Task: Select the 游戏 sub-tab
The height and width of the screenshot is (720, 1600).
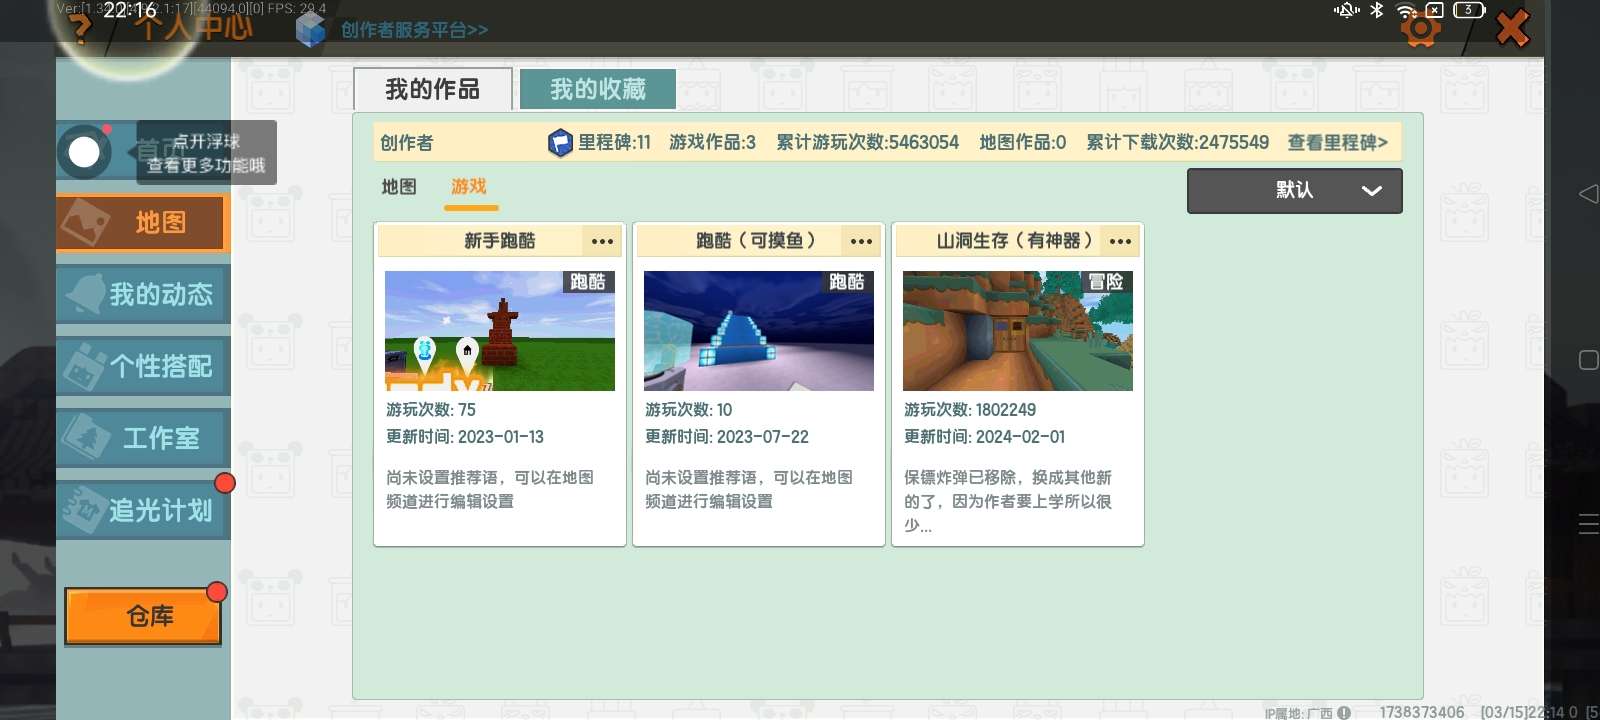Action: (x=469, y=187)
